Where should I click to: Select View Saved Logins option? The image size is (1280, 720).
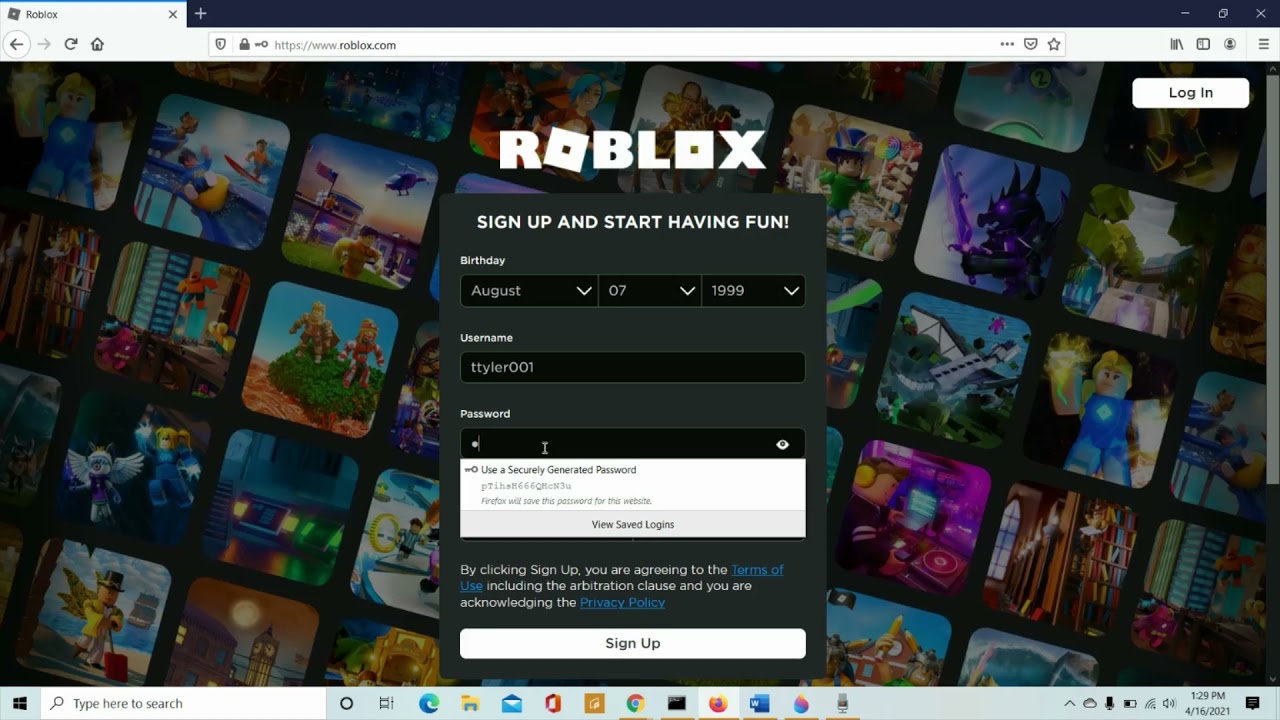point(632,524)
